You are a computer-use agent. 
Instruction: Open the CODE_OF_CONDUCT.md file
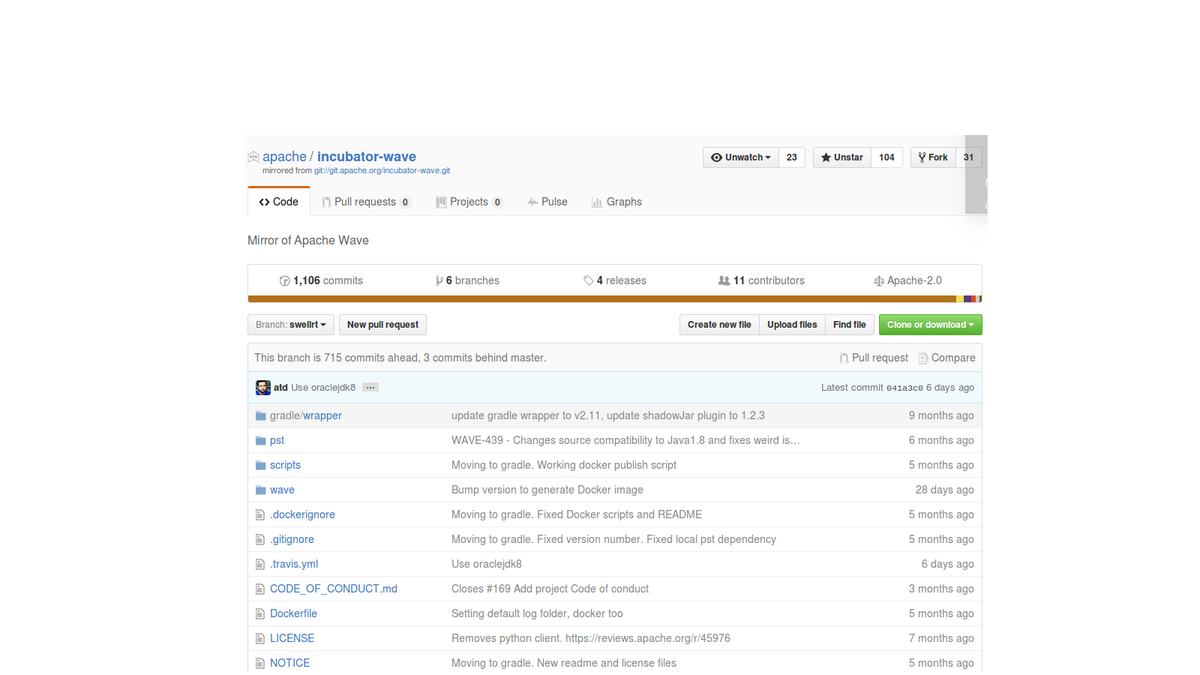point(333,589)
